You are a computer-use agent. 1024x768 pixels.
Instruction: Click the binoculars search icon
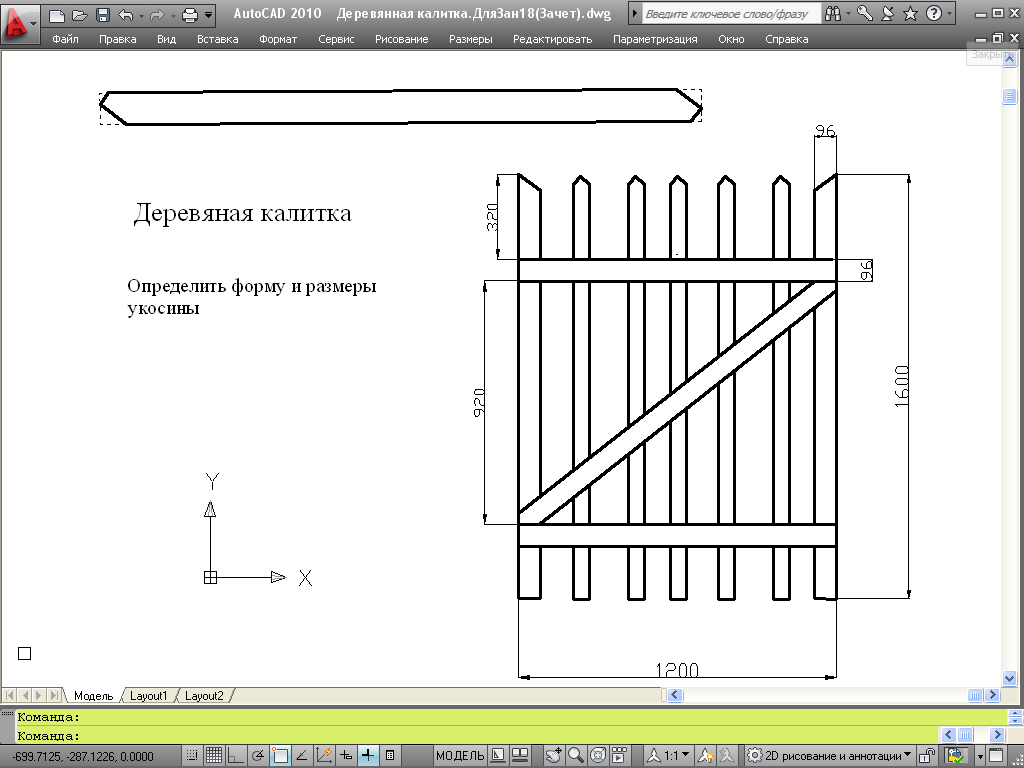click(833, 14)
